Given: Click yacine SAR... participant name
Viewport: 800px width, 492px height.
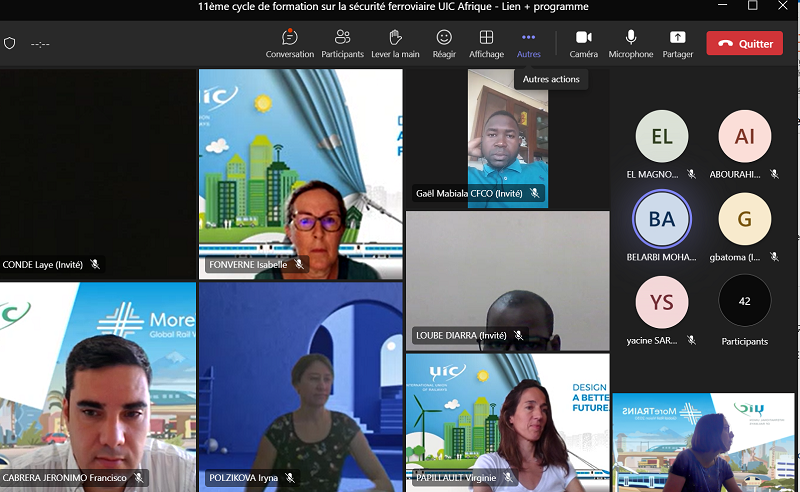Looking at the screenshot, I should pos(652,340).
